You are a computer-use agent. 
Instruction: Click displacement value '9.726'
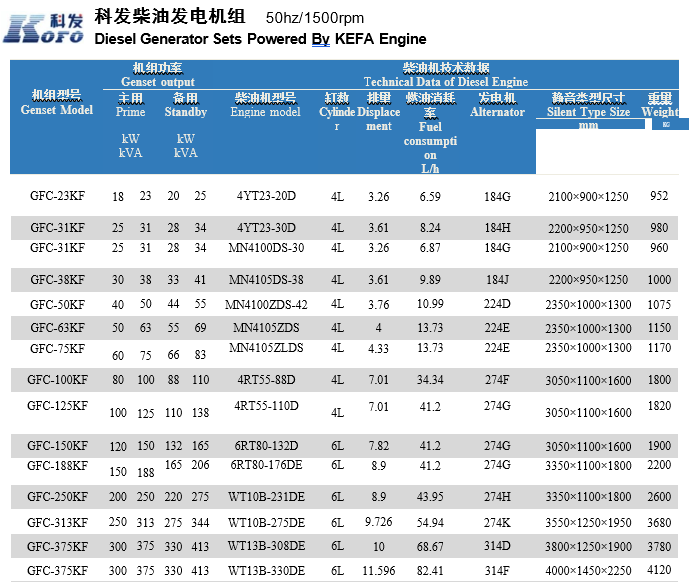click(378, 522)
